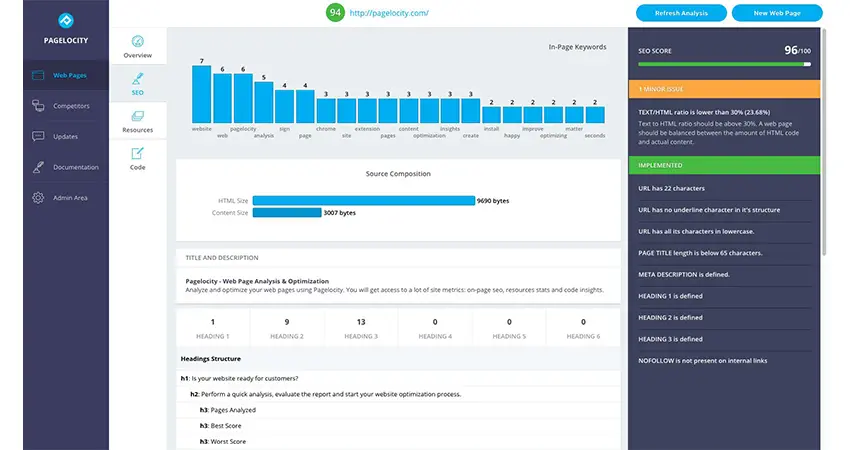Viewport: 850px width, 450px height.
Task: Click the SEO tab icon
Action: coord(138,79)
